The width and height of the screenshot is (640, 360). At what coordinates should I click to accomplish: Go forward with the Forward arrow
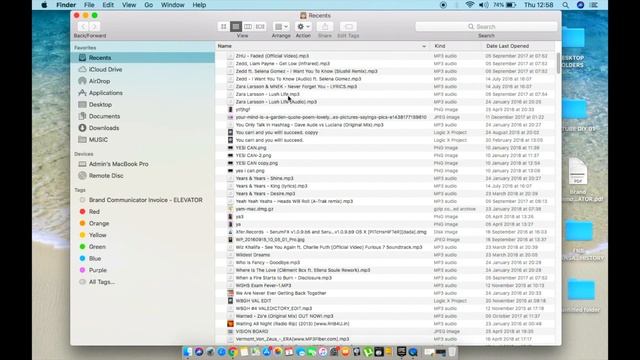tap(94, 27)
